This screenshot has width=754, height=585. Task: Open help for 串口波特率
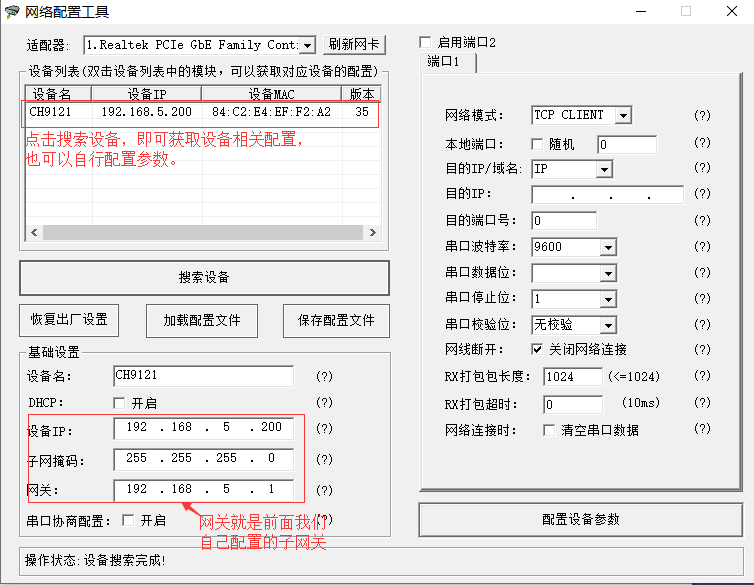click(x=702, y=246)
